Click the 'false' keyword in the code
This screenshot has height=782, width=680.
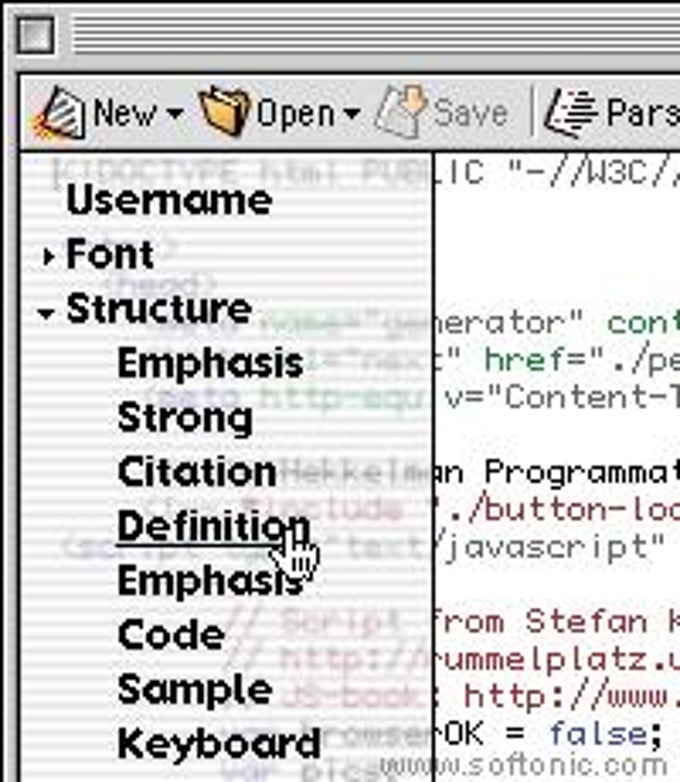(x=598, y=734)
